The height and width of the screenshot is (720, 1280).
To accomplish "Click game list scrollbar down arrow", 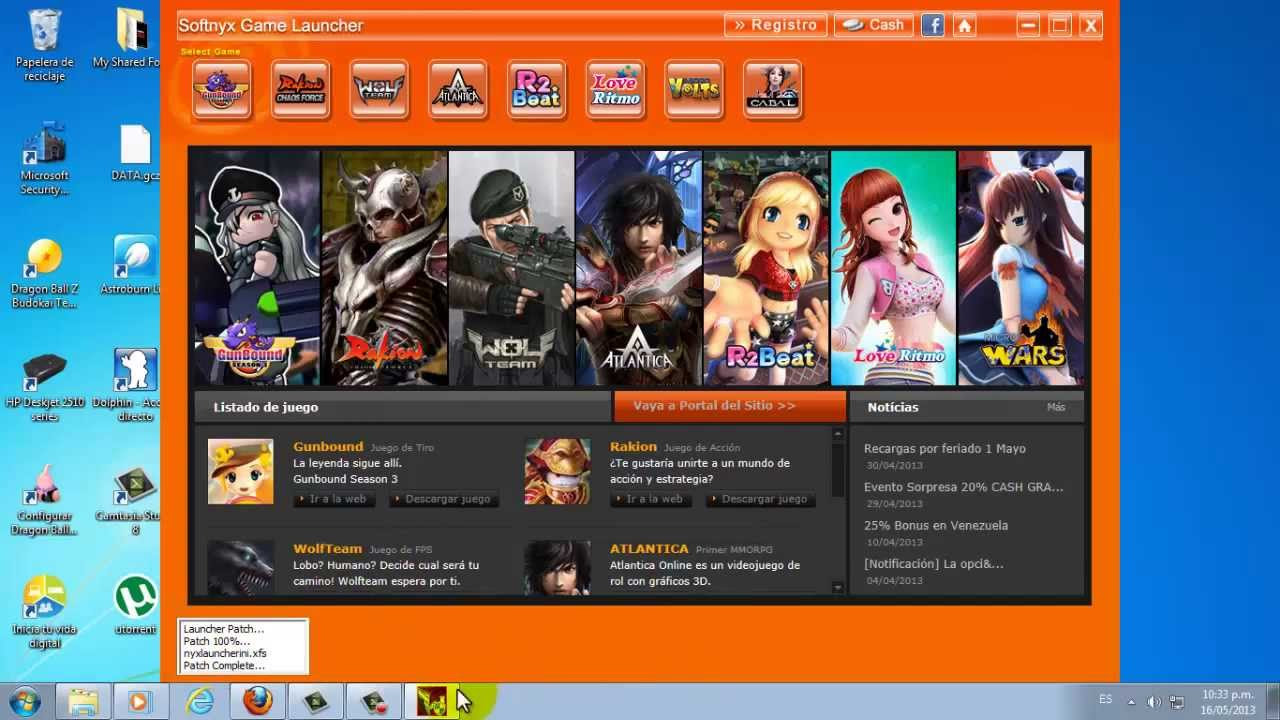I will [x=838, y=588].
